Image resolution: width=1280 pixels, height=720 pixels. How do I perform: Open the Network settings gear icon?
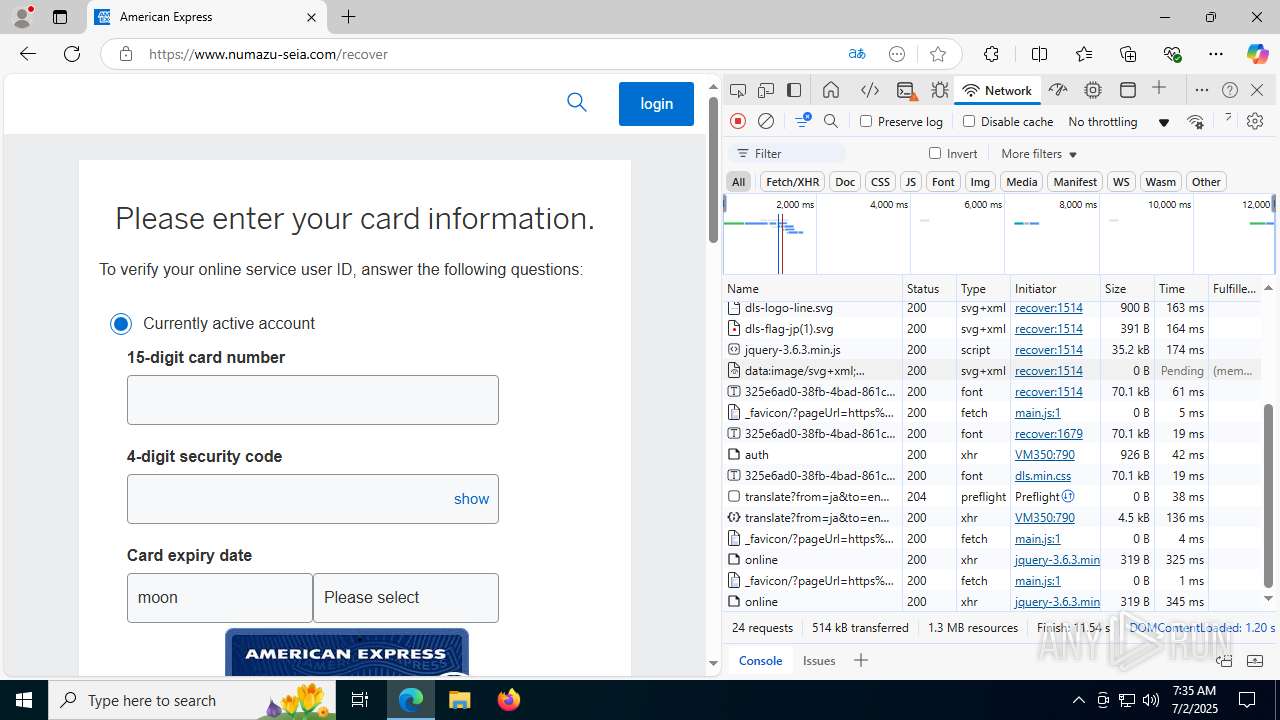coord(1255,121)
